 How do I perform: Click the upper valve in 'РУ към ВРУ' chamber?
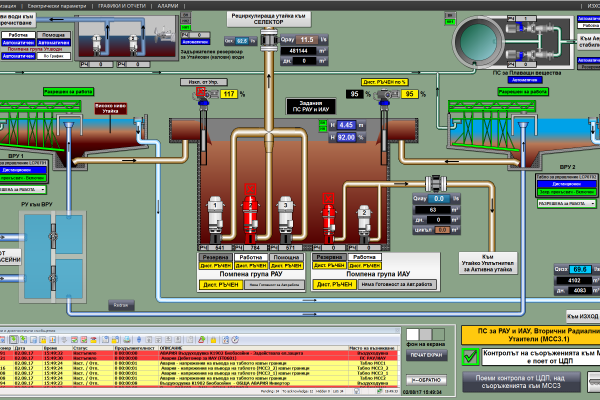53,236
